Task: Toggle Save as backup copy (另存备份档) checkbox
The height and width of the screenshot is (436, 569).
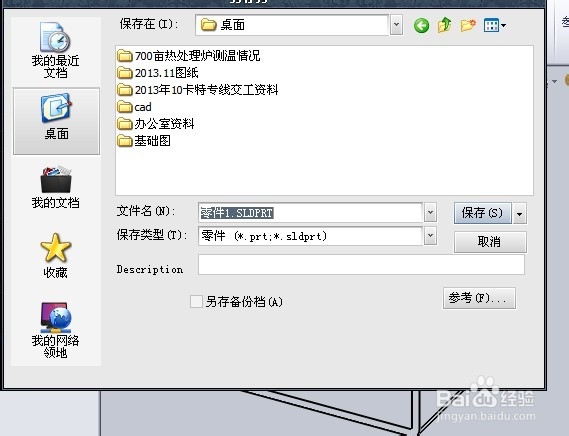Action: click(x=196, y=301)
